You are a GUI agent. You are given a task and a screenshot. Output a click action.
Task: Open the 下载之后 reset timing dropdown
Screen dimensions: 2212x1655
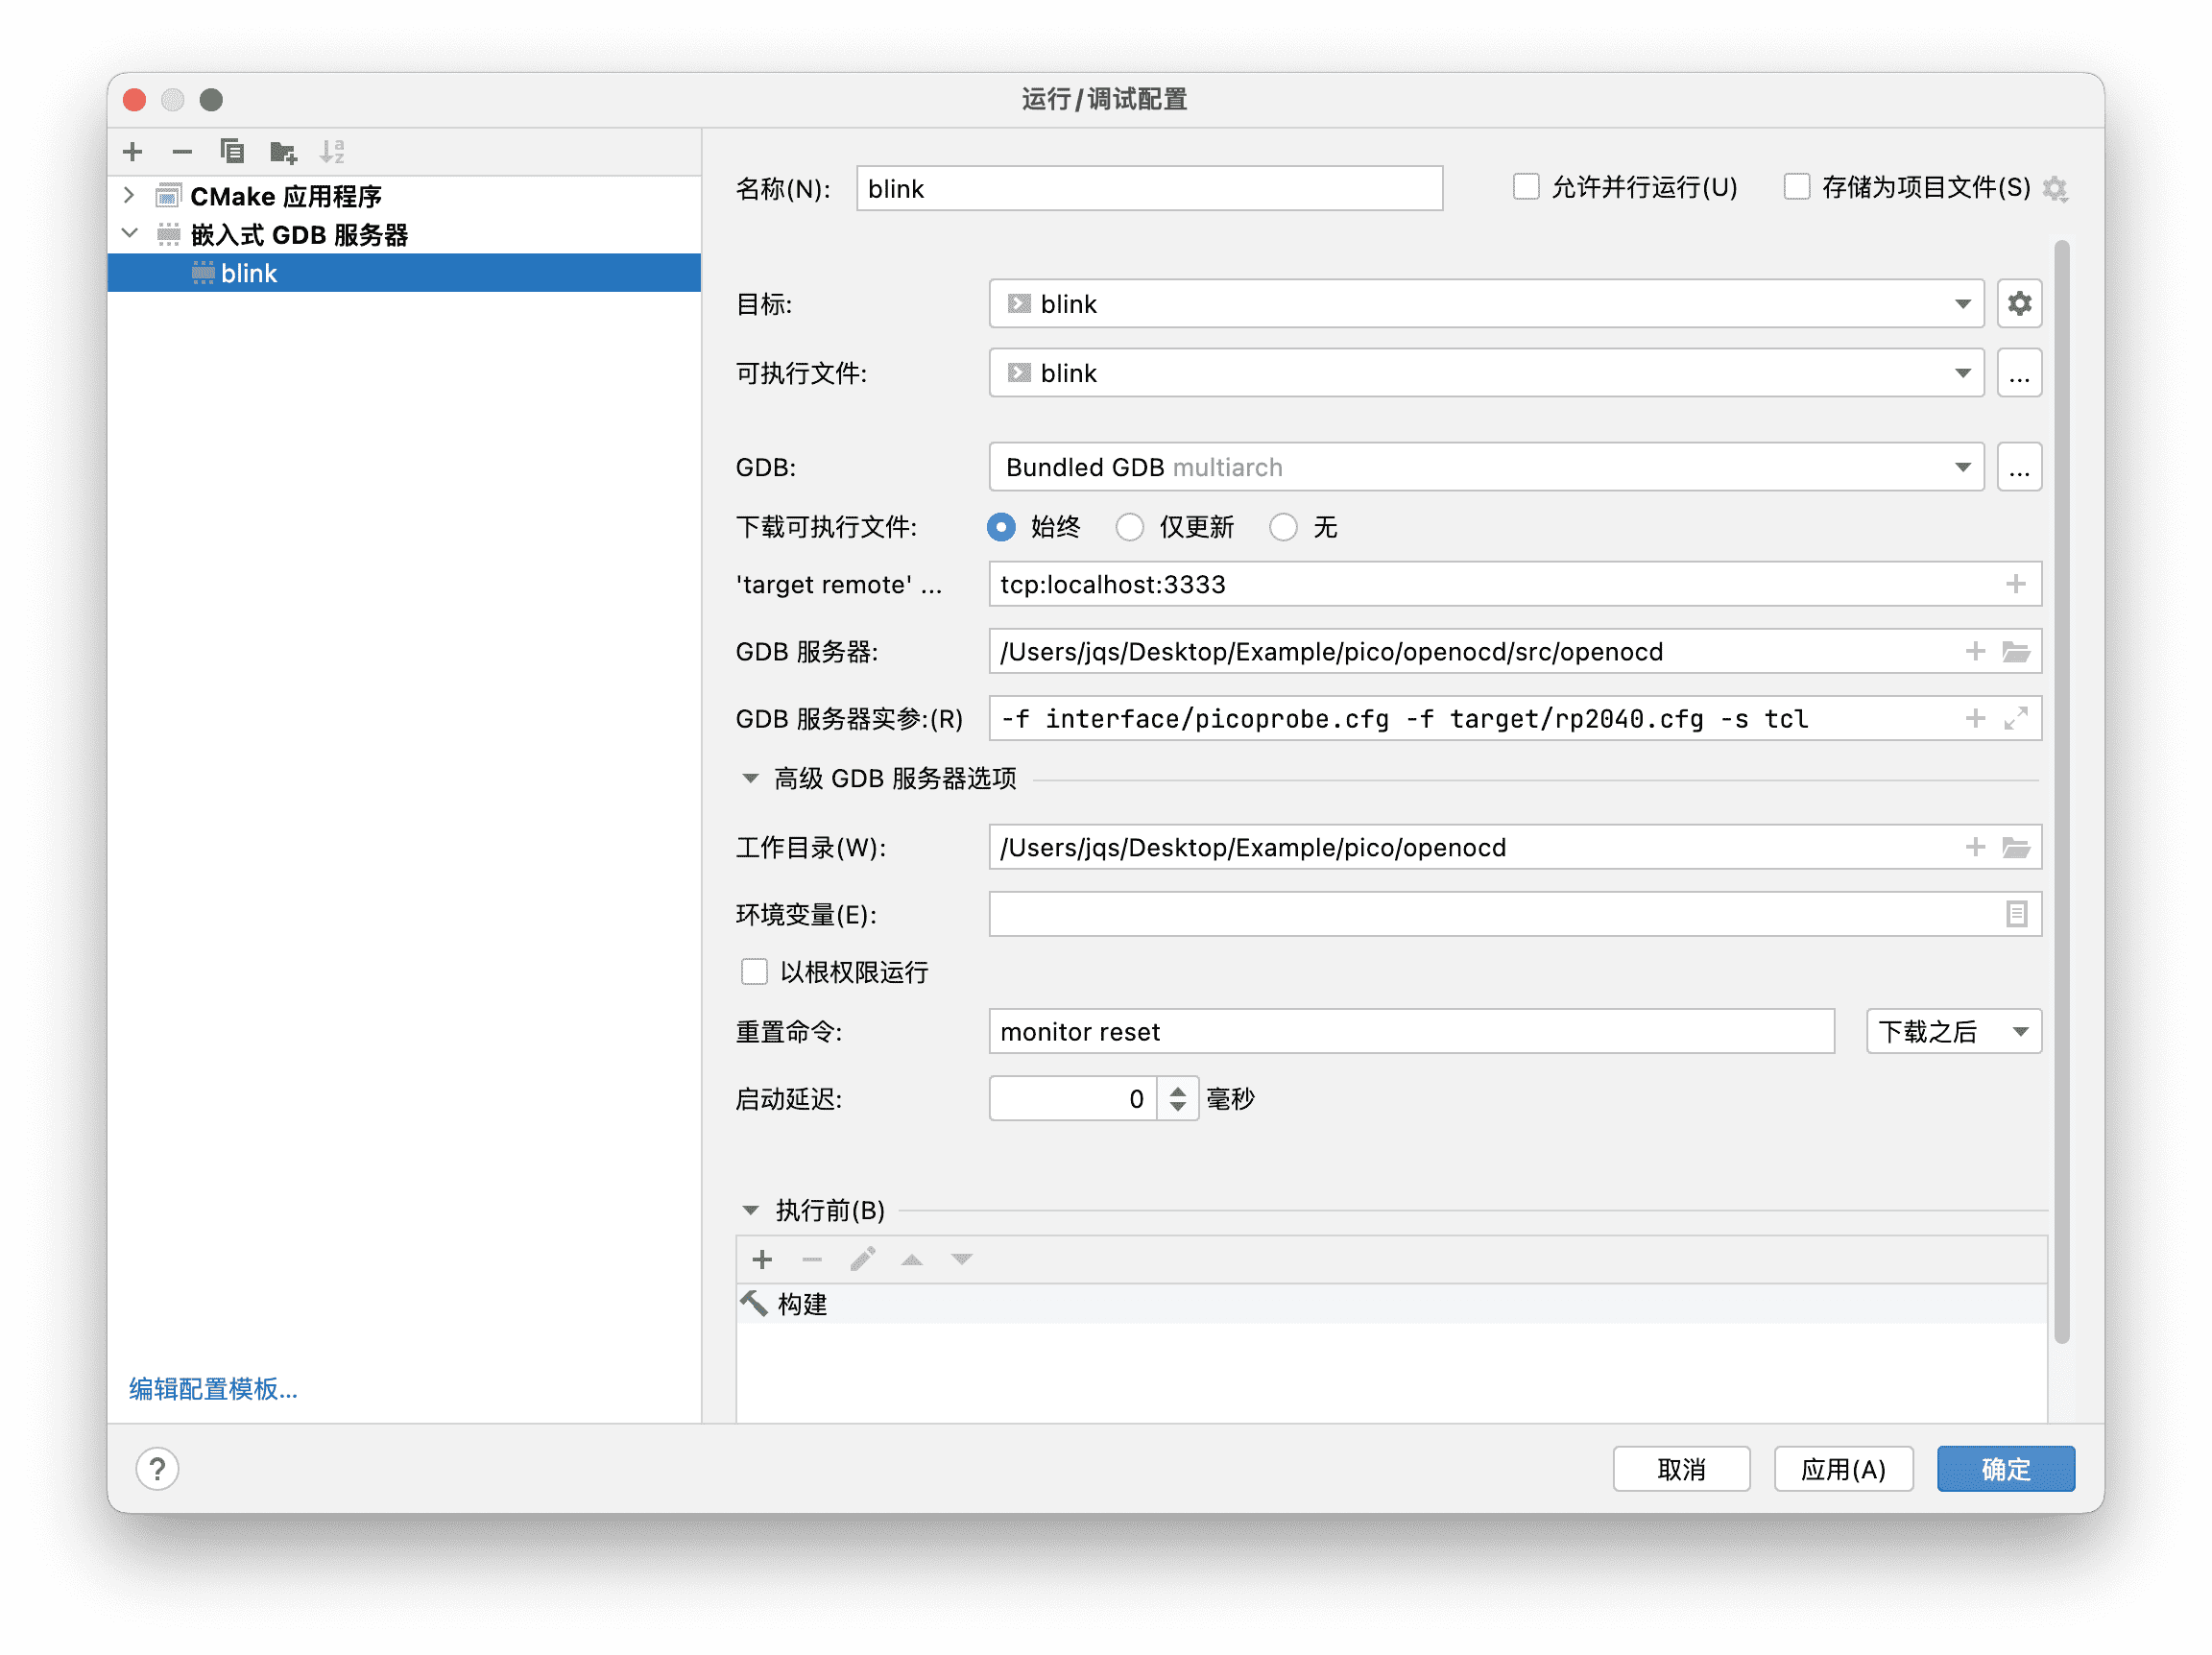1953,1032
